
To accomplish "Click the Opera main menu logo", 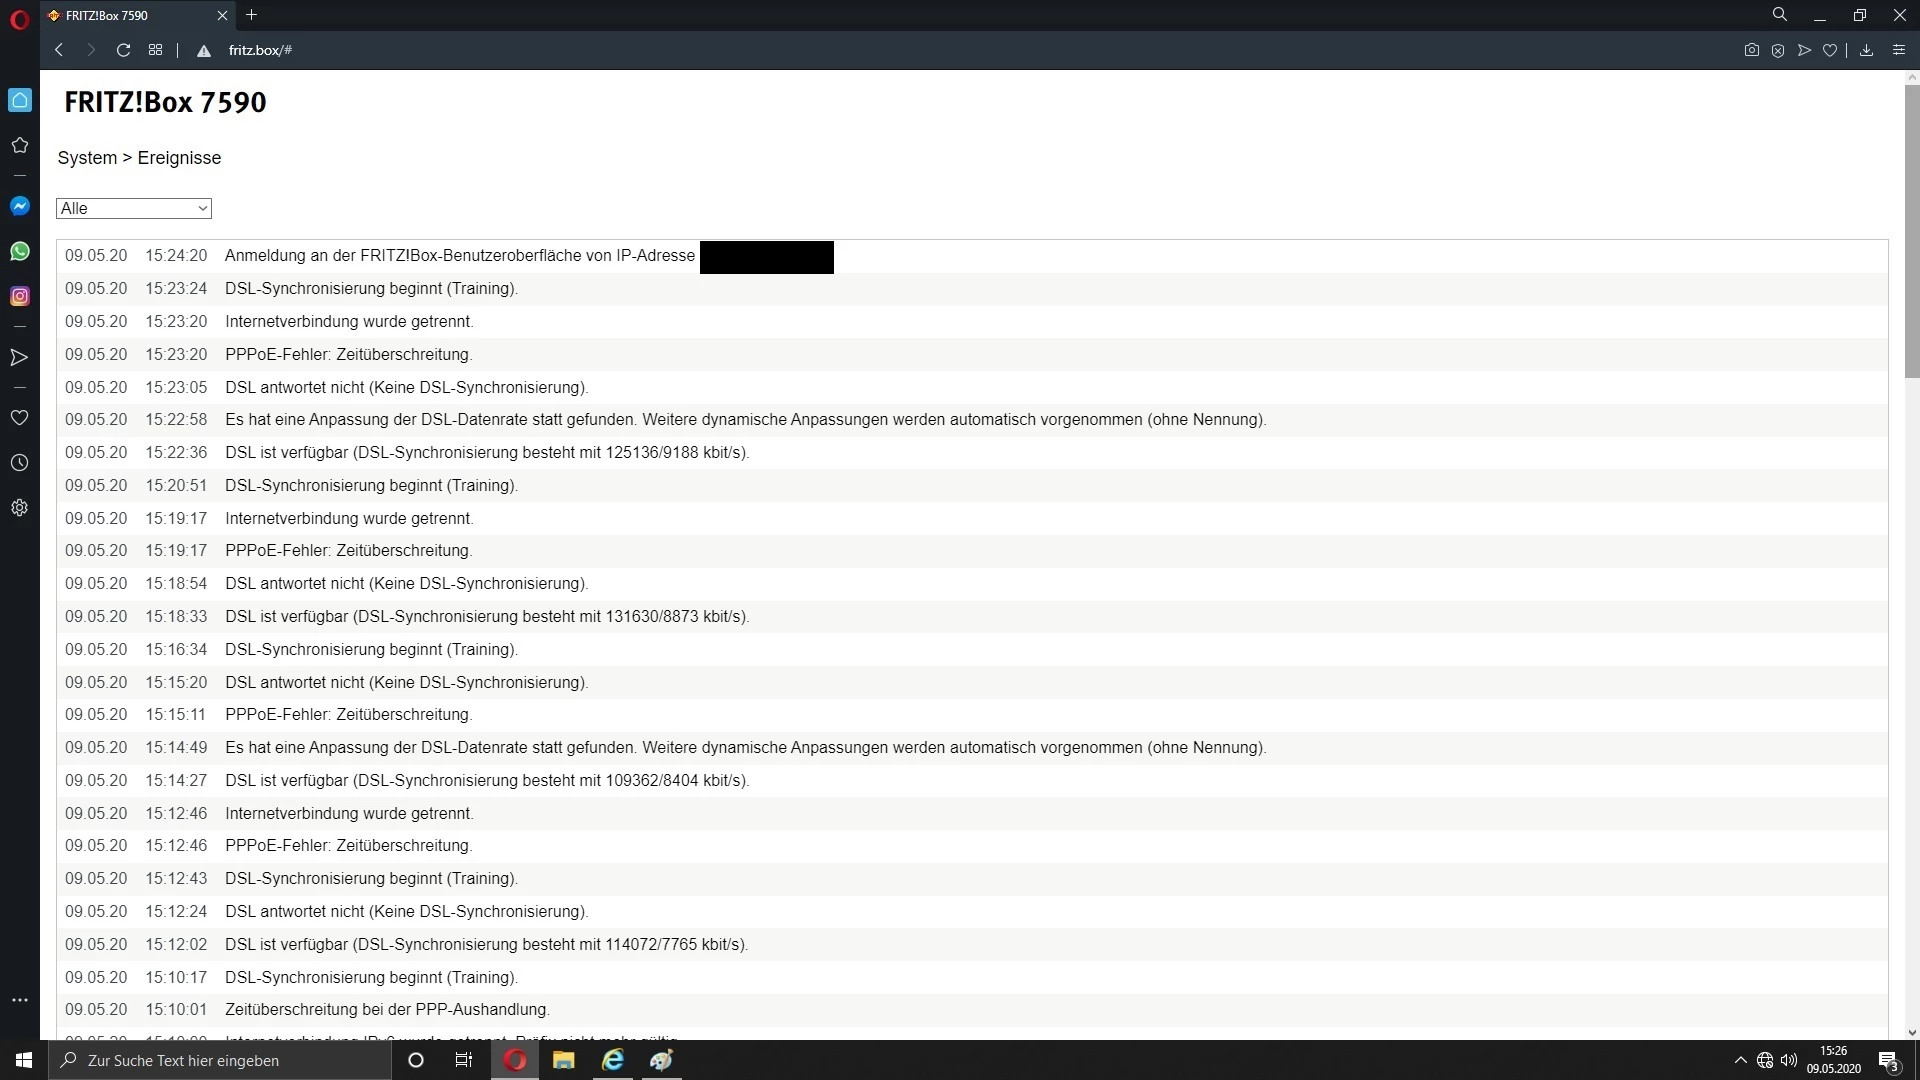I will point(19,19).
